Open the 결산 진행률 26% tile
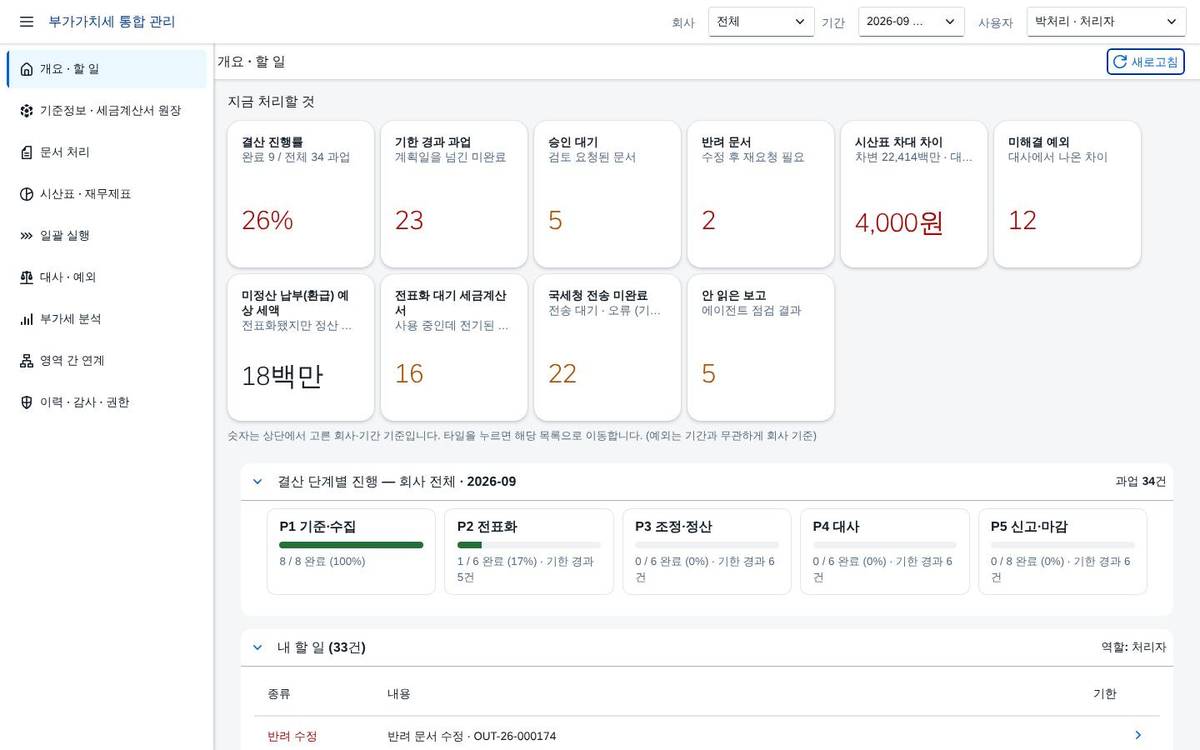Screen dimensions: 1200x750 pyautogui.click(x=301, y=194)
